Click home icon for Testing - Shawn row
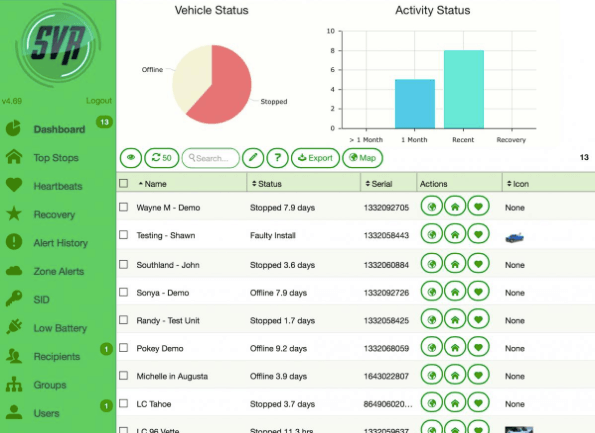Viewport: 595px width, 433px height. point(455,235)
